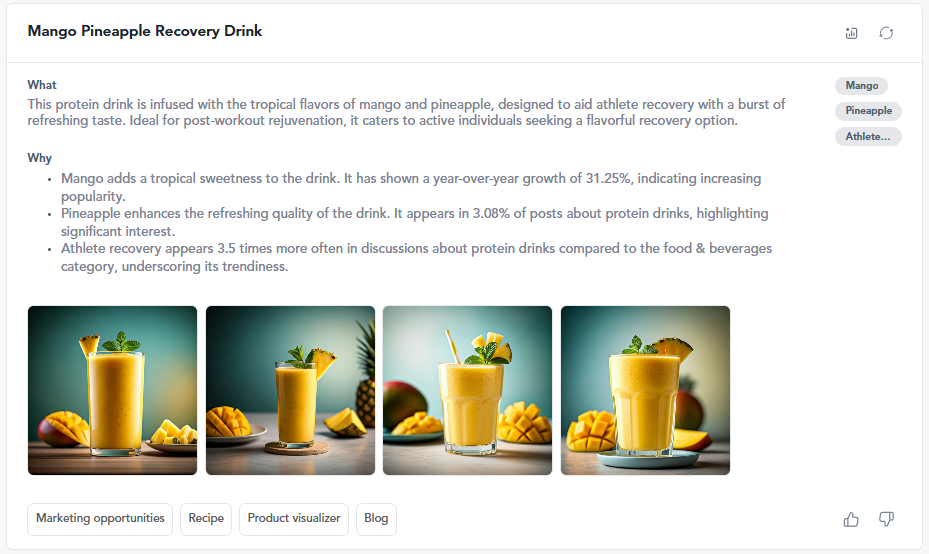
Task: Click the chart insights icon in header
Action: 851,33
